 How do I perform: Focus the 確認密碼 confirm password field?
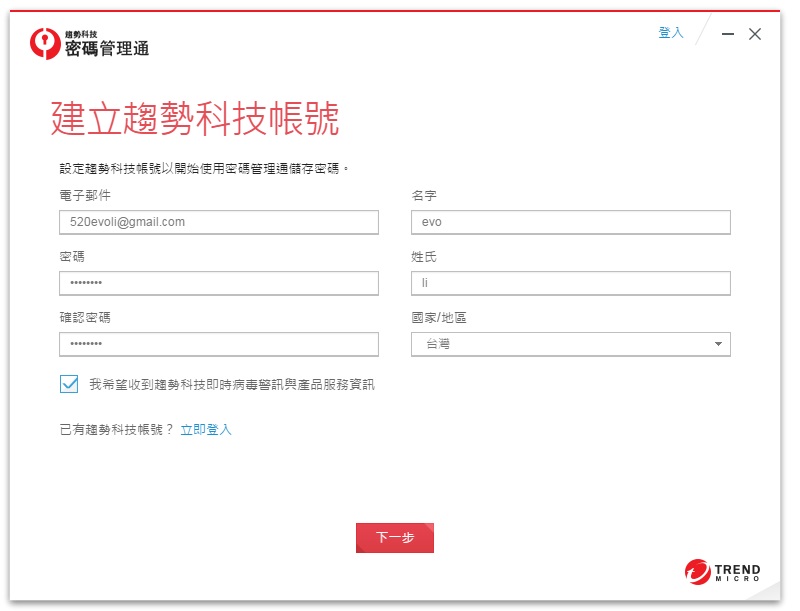(219, 344)
